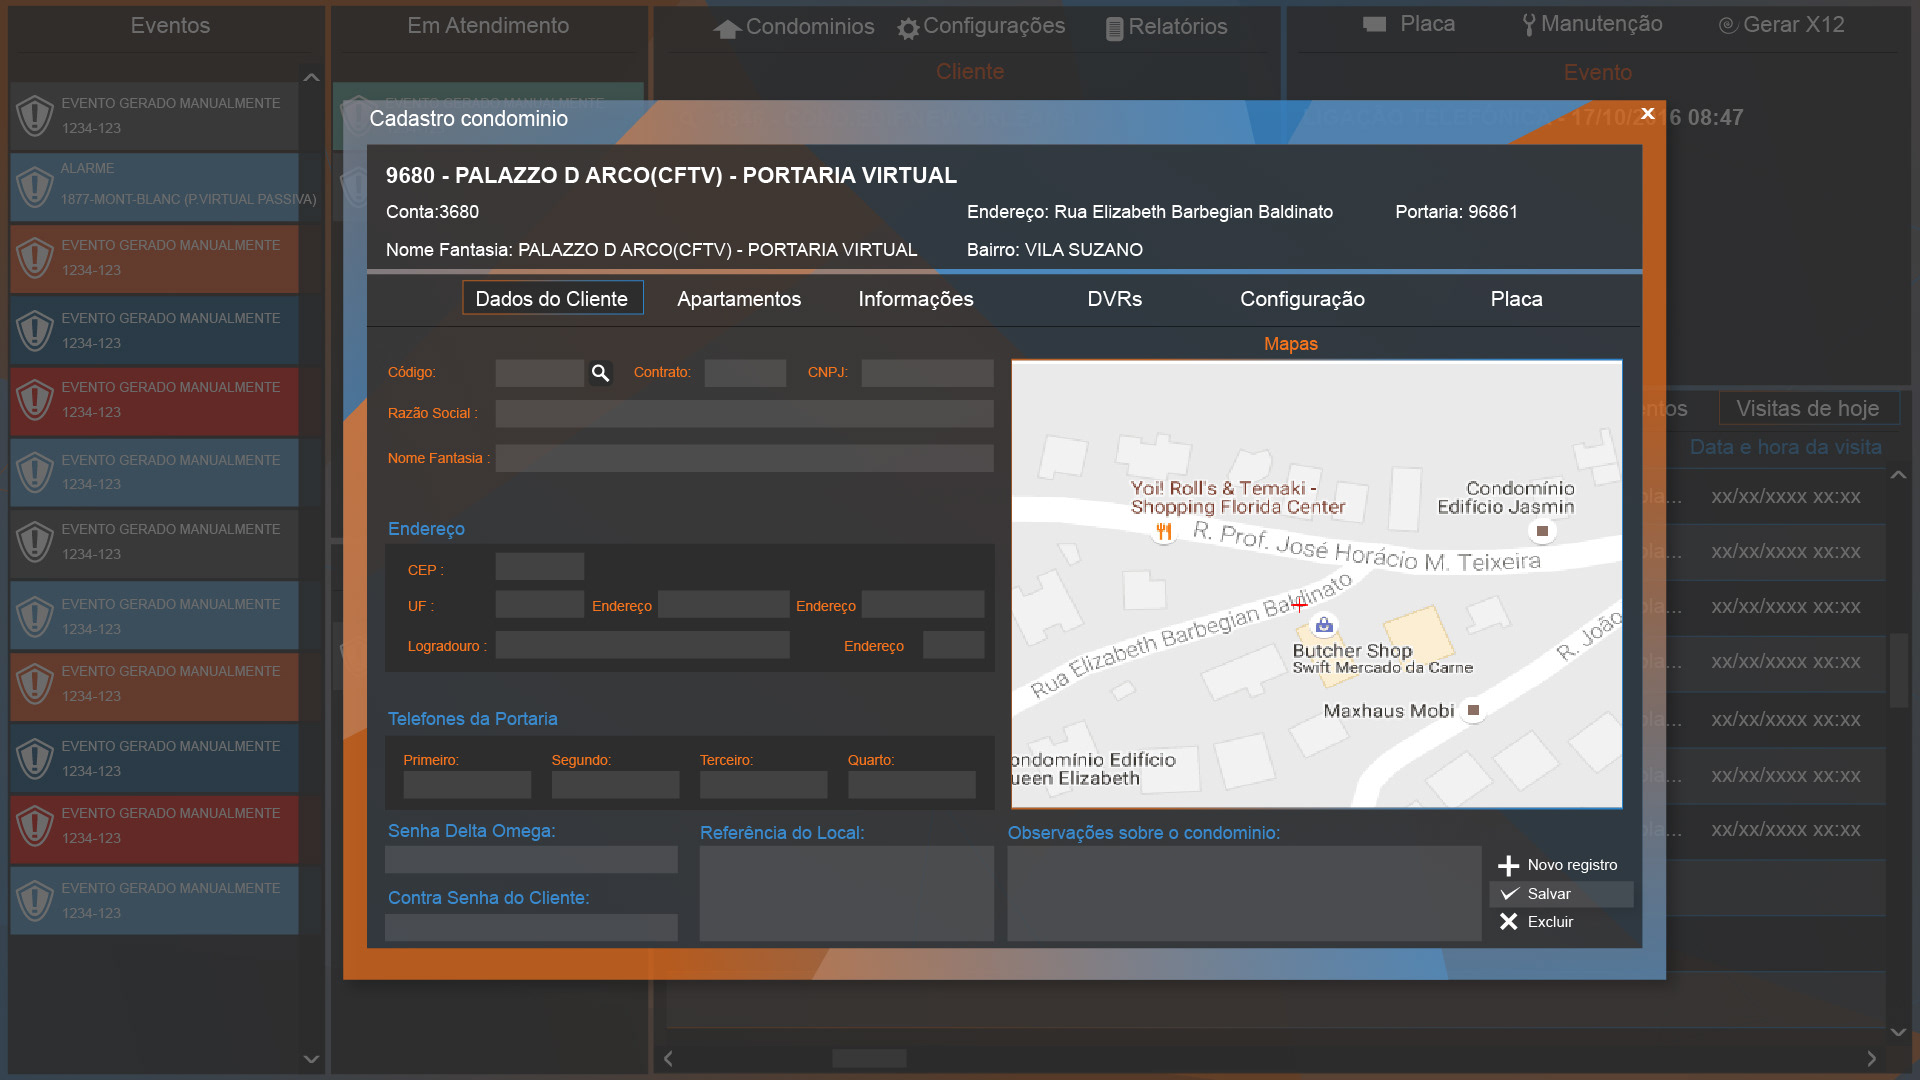This screenshot has width=1920, height=1080.
Task: Click the Contrato input field
Action: 745,373
